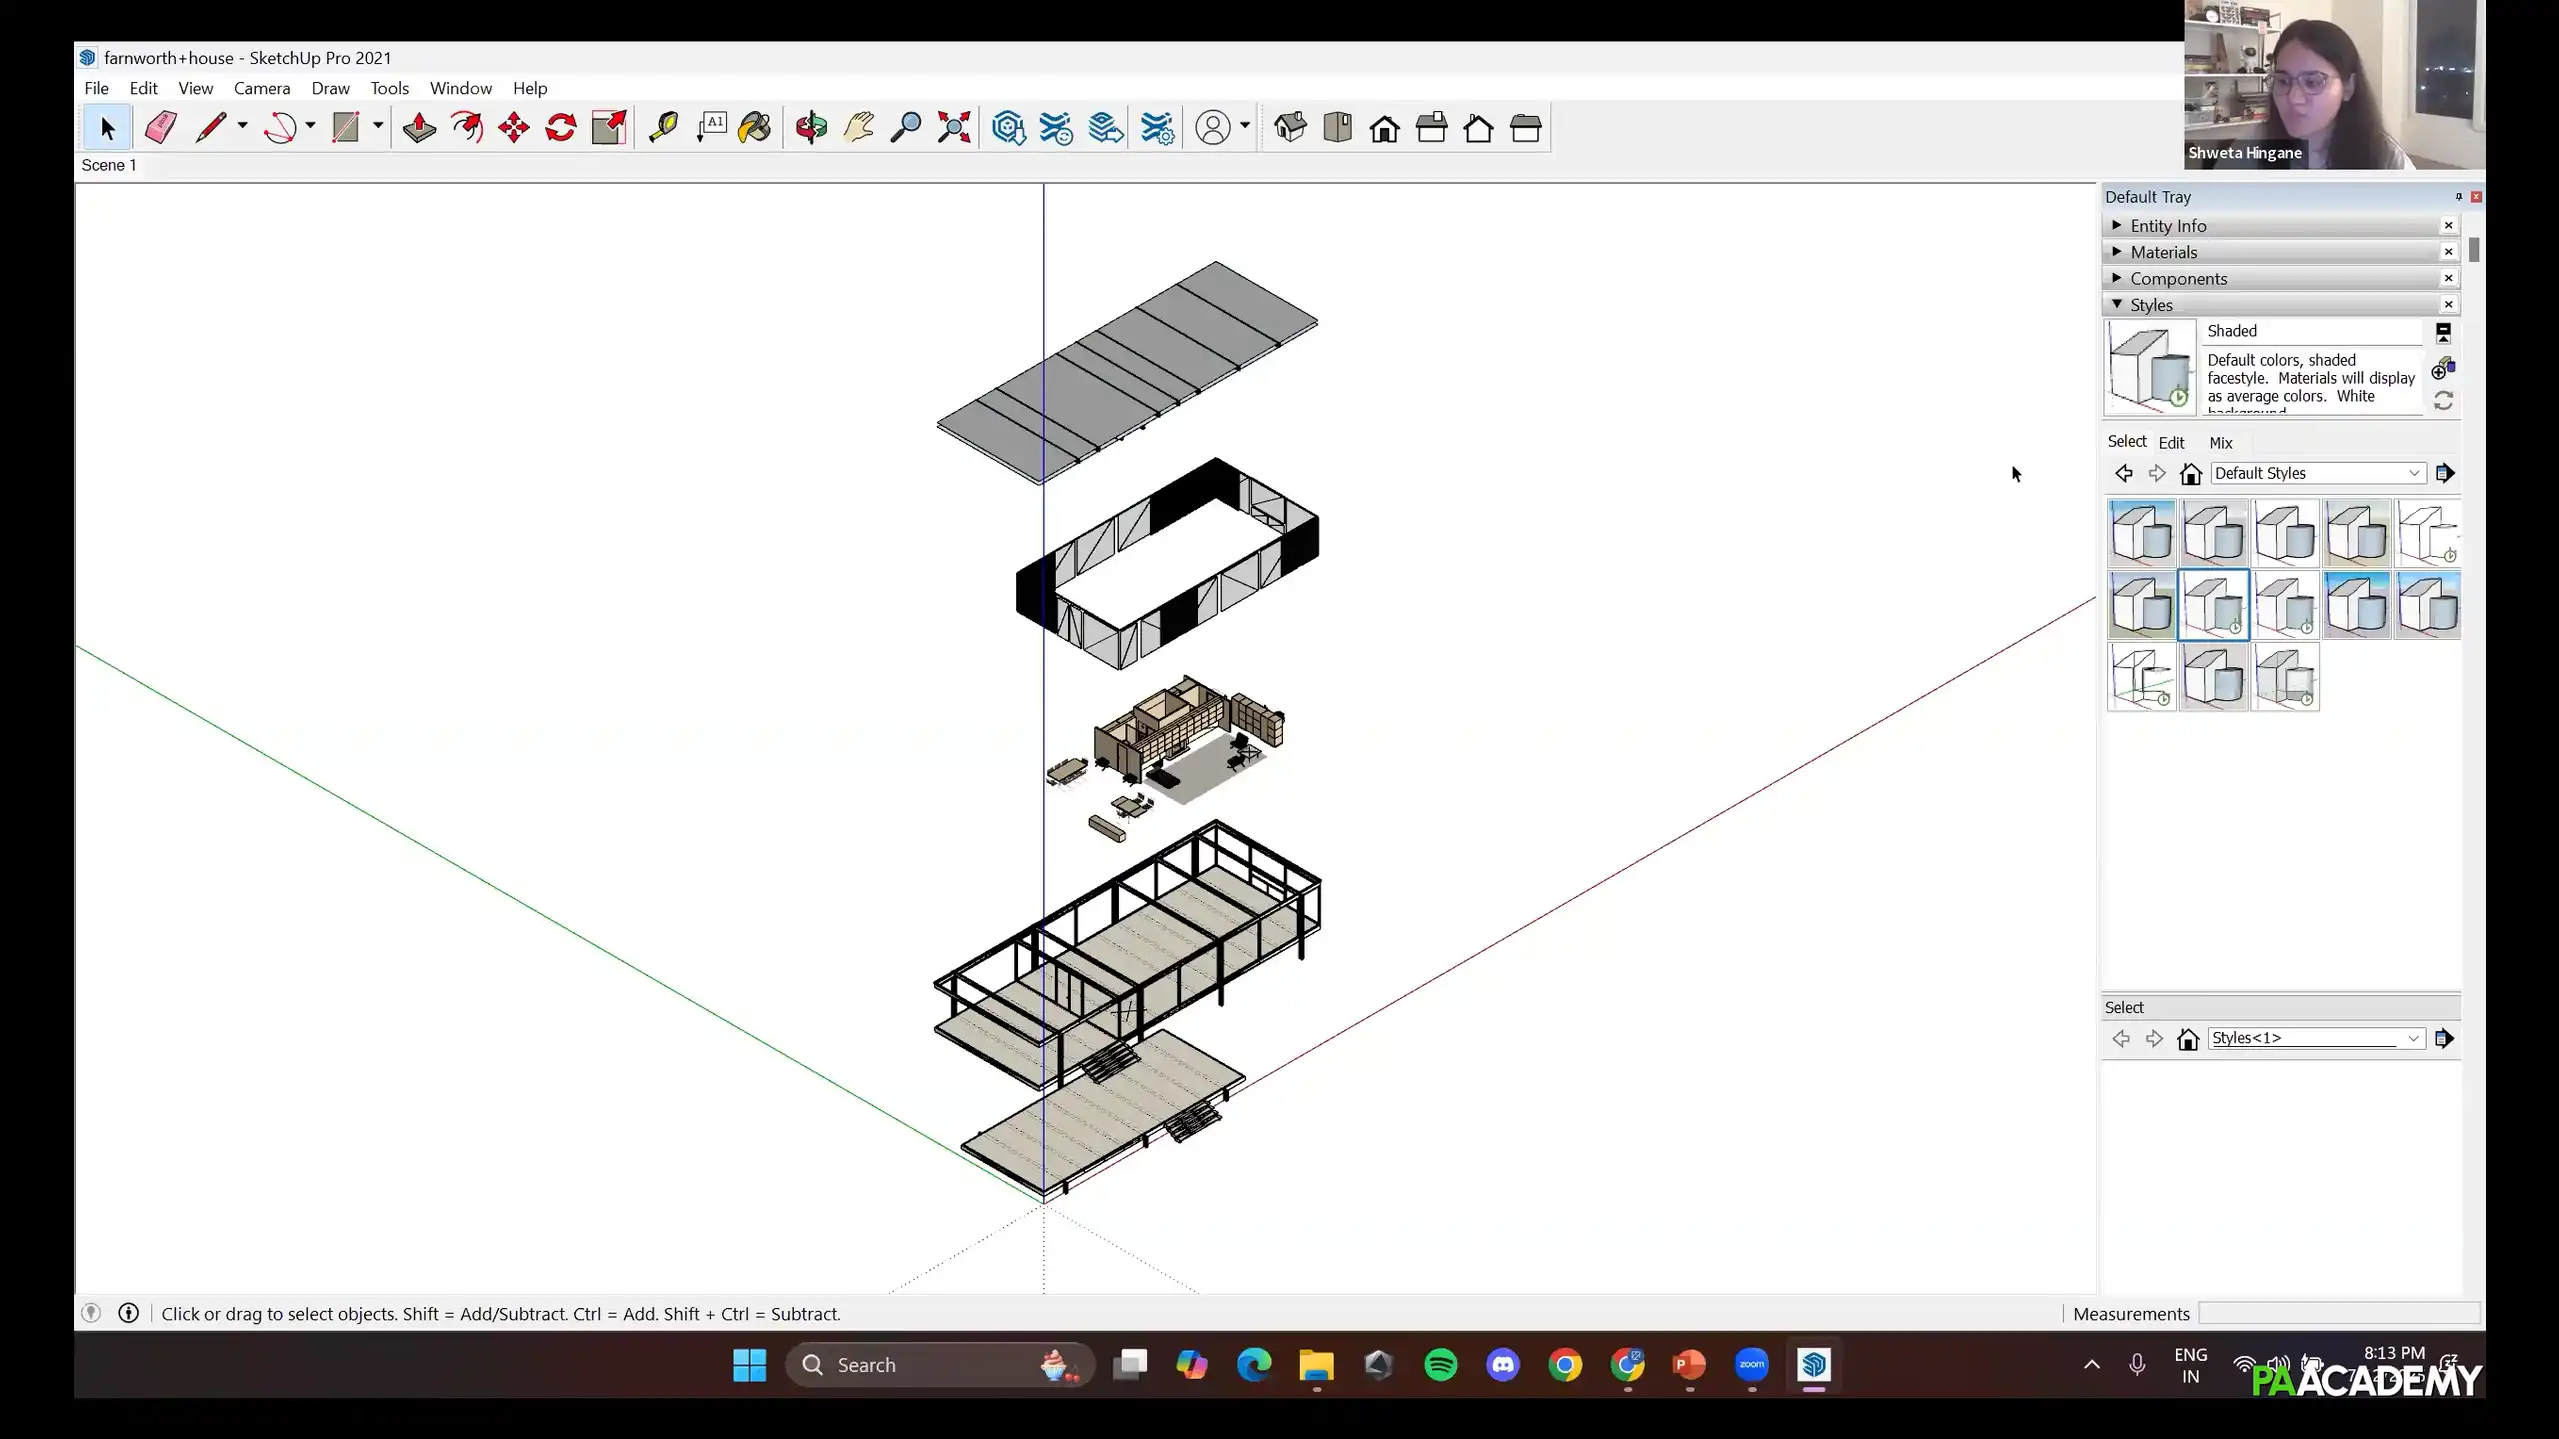Activate the Line pencil tool

point(210,128)
